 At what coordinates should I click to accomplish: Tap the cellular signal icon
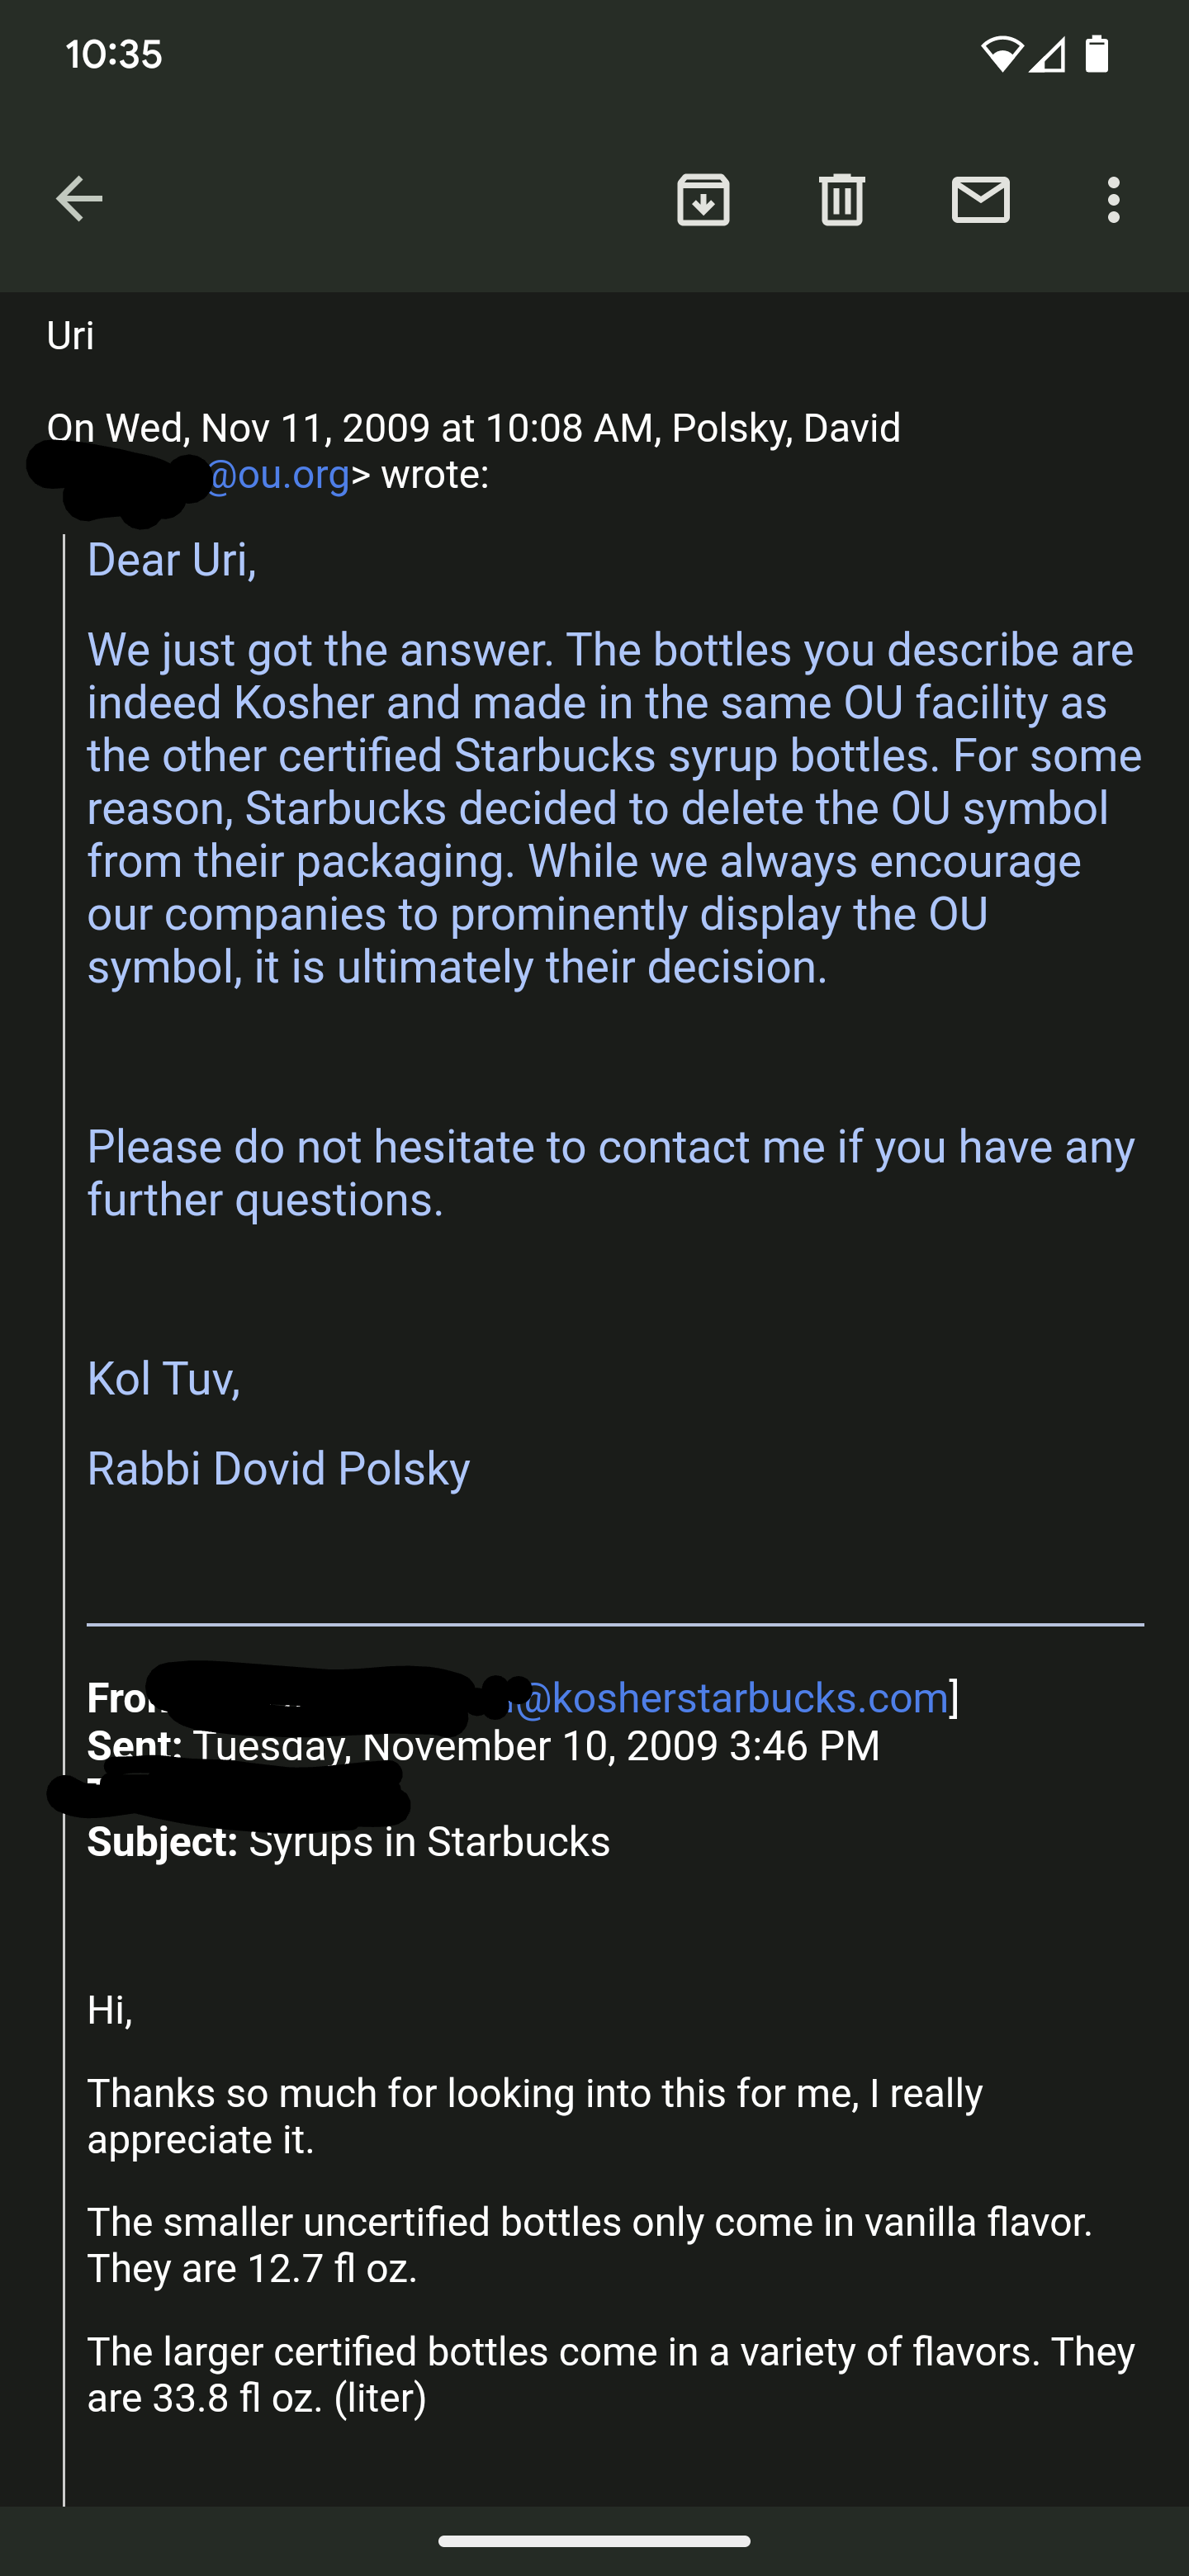(x=1047, y=54)
